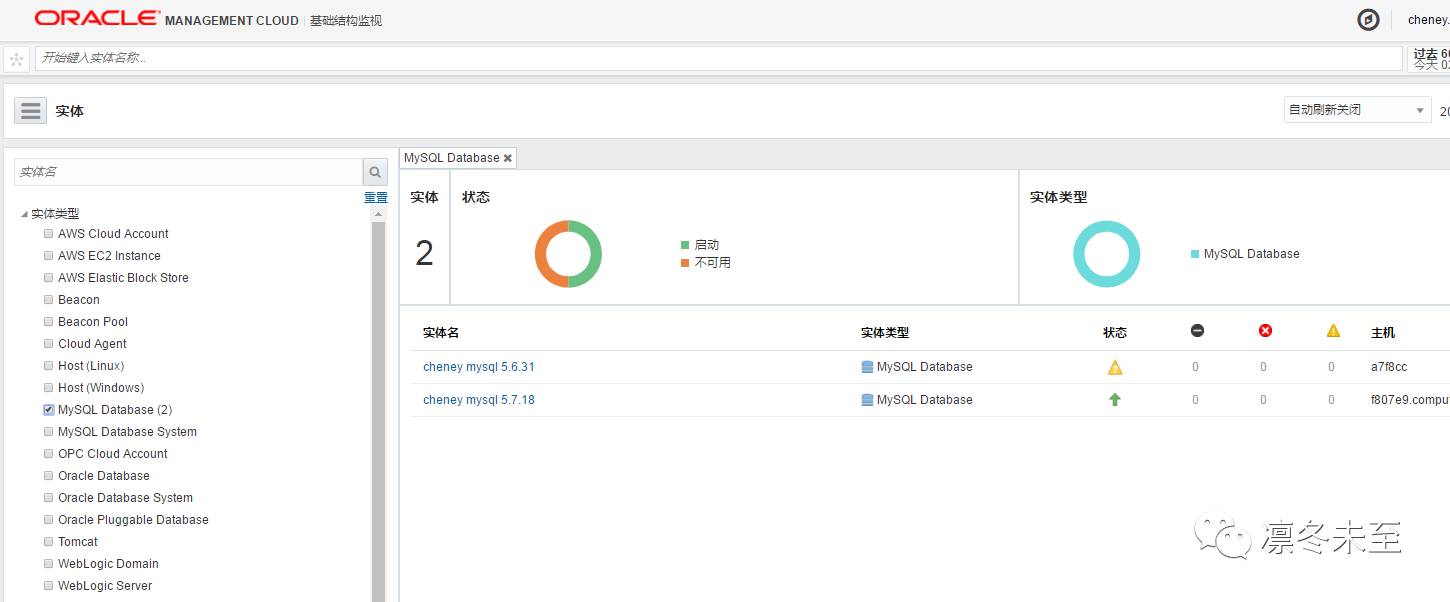Check Oracle Database System checkbox

48,498
